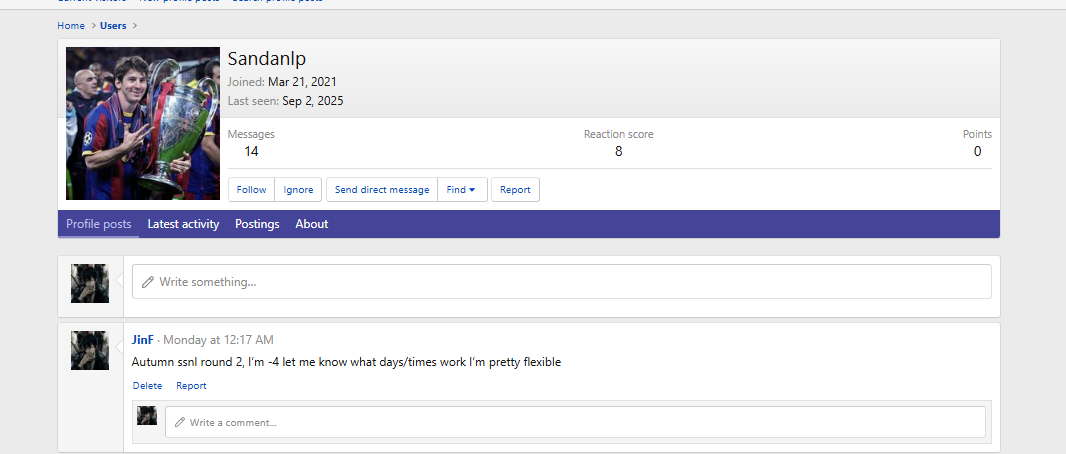Switch to the Latest activity tab
The width and height of the screenshot is (1066, 454).
pyautogui.click(x=183, y=224)
